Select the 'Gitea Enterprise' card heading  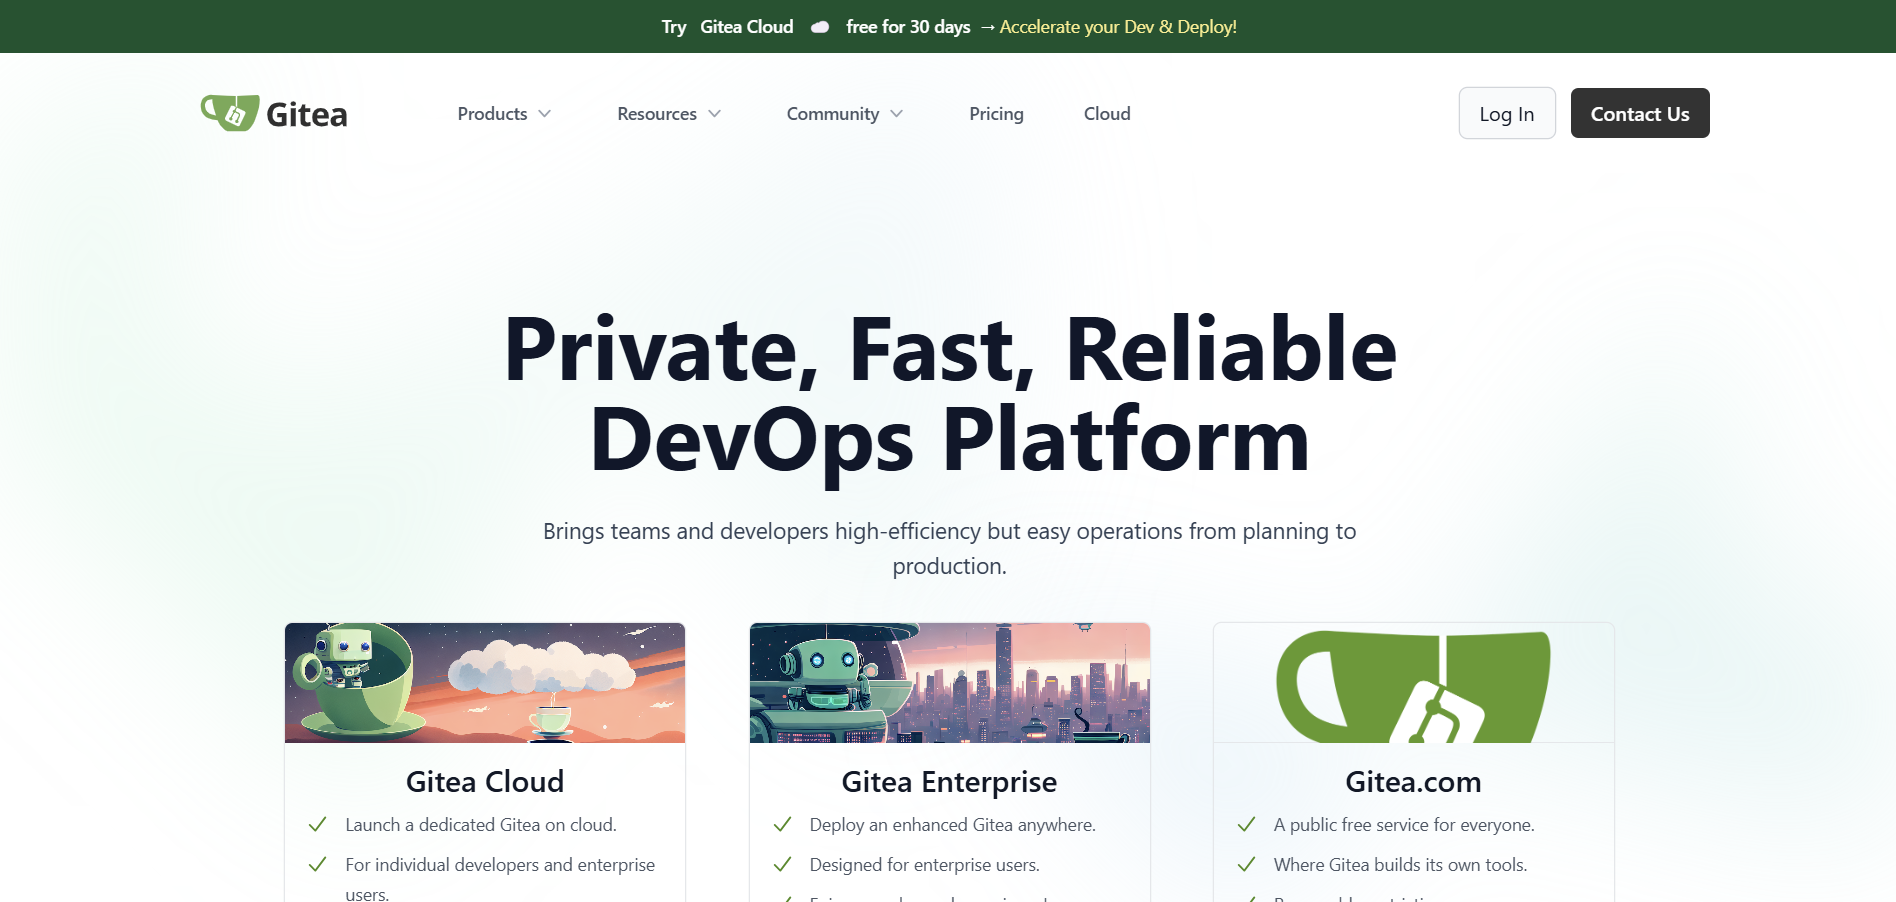click(949, 781)
